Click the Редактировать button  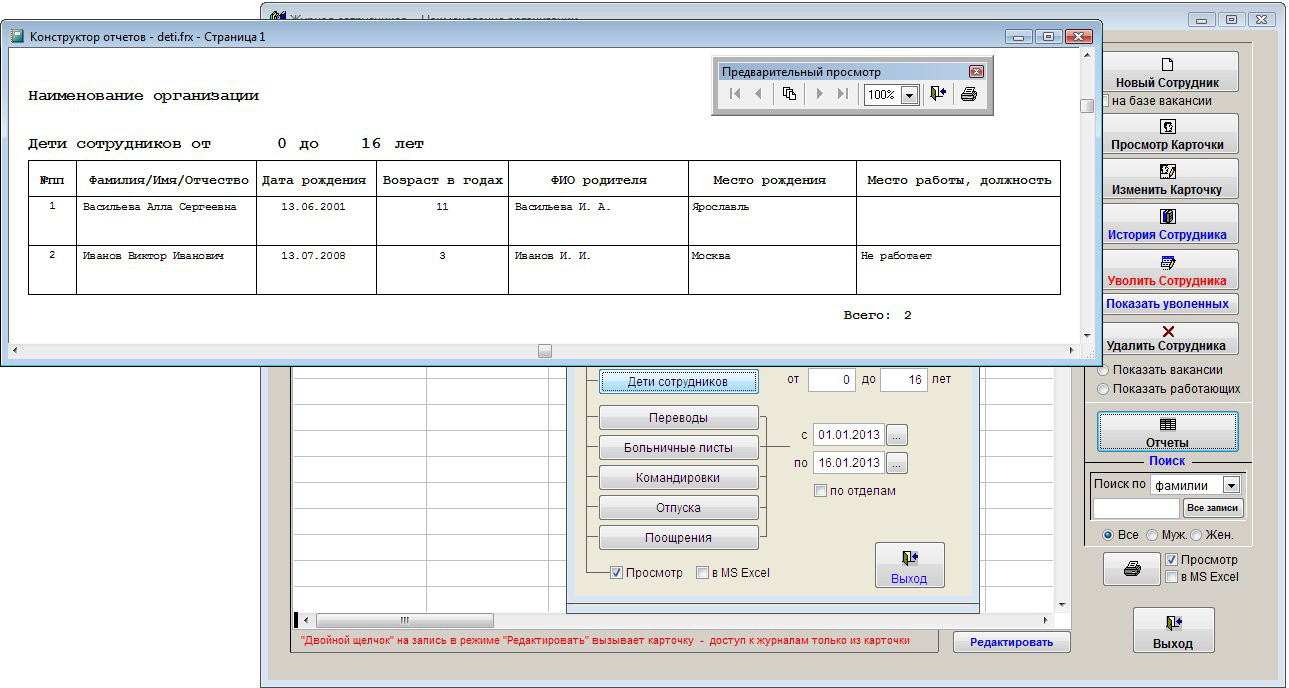[1010, 643]
